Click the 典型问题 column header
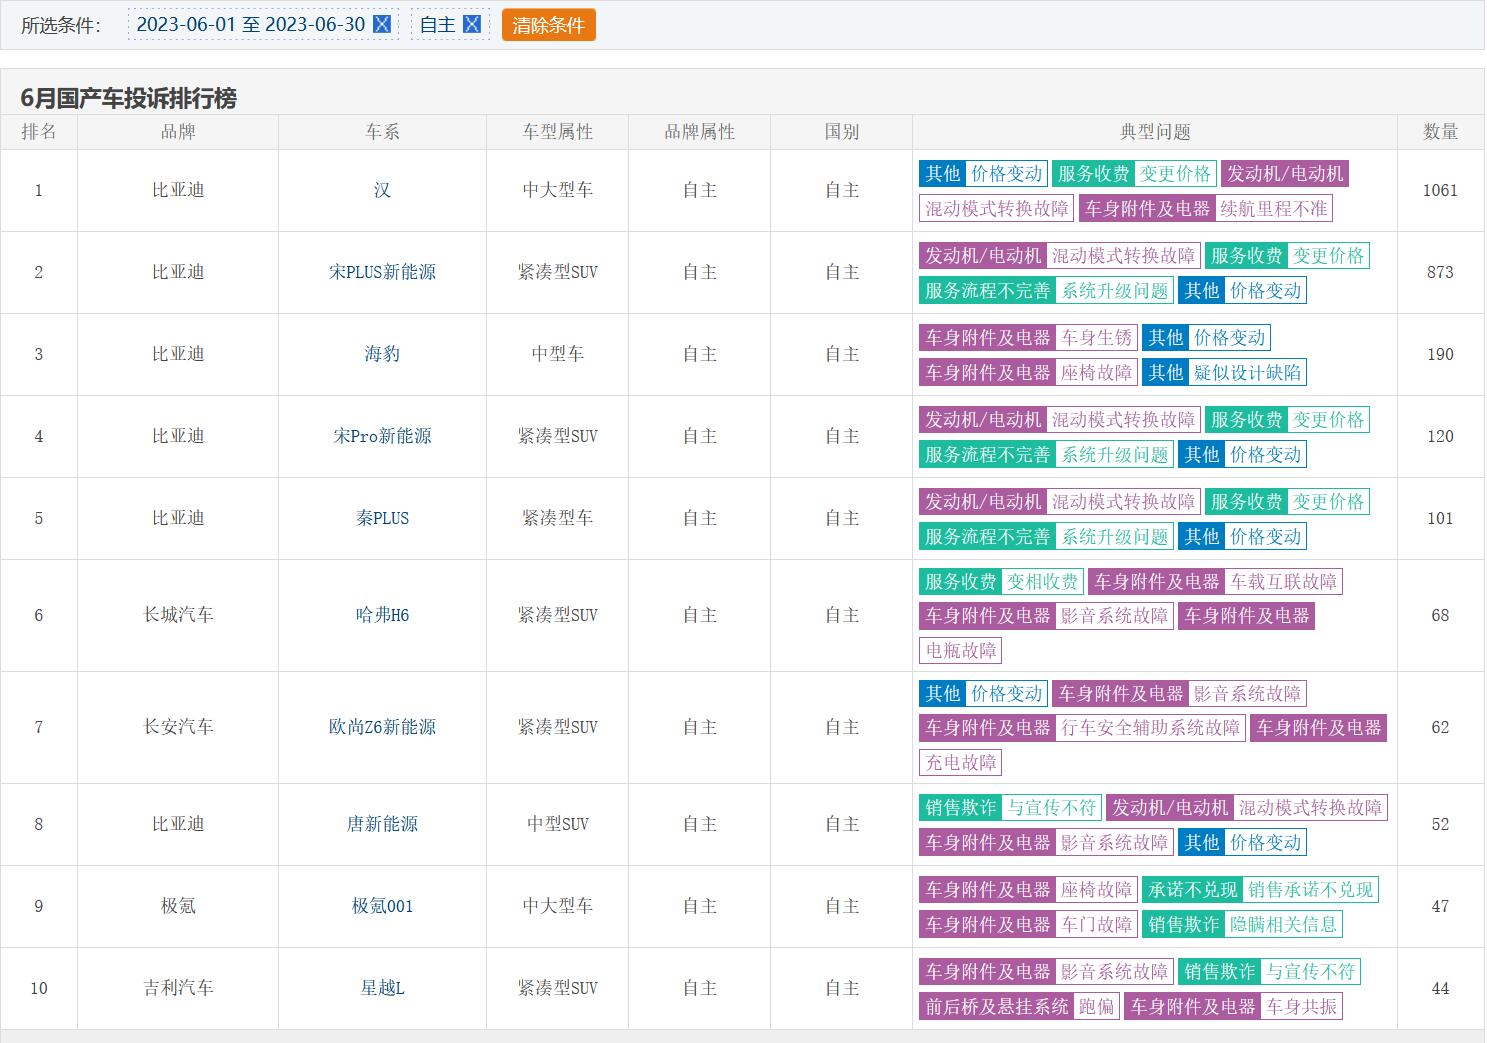 [1155, 132]
